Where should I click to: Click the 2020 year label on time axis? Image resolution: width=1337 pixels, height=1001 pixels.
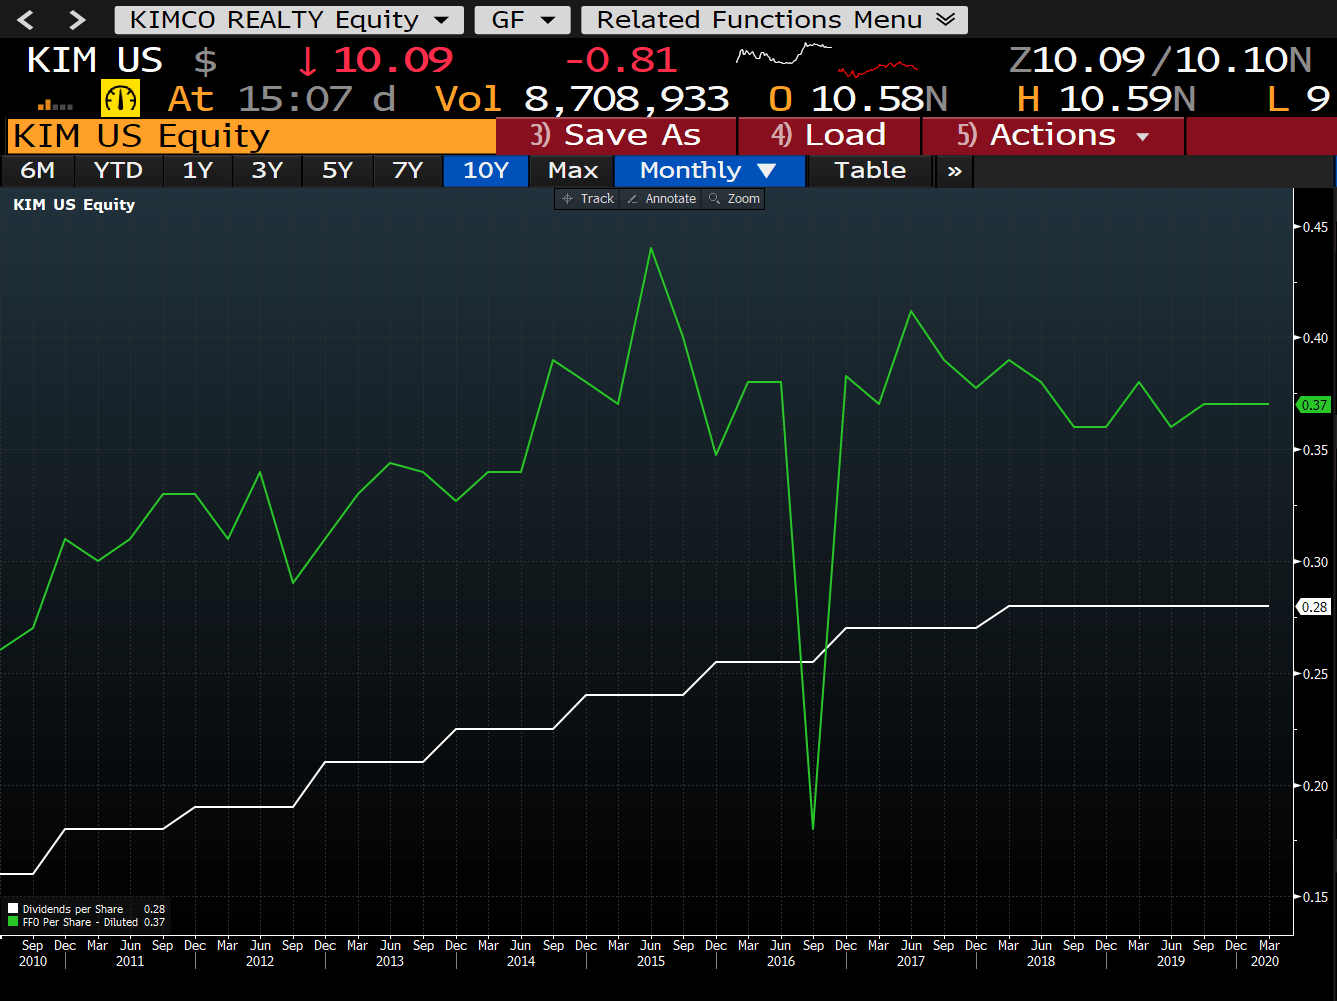[x=1265, y=961]
